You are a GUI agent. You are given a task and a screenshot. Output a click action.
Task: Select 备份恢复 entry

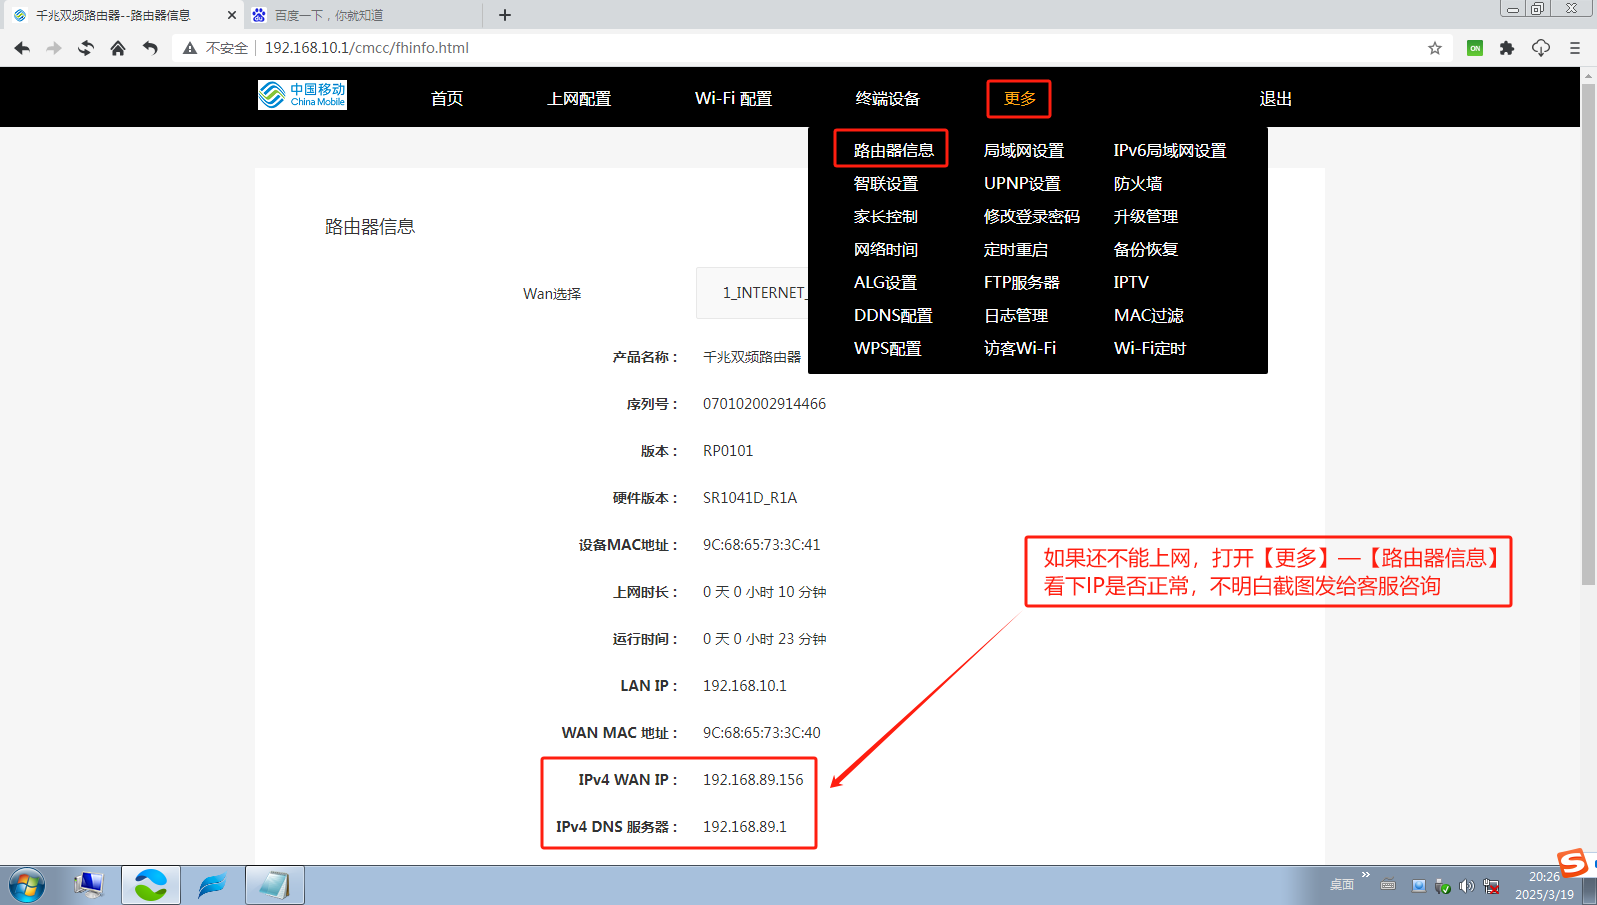coord(1146,249)
